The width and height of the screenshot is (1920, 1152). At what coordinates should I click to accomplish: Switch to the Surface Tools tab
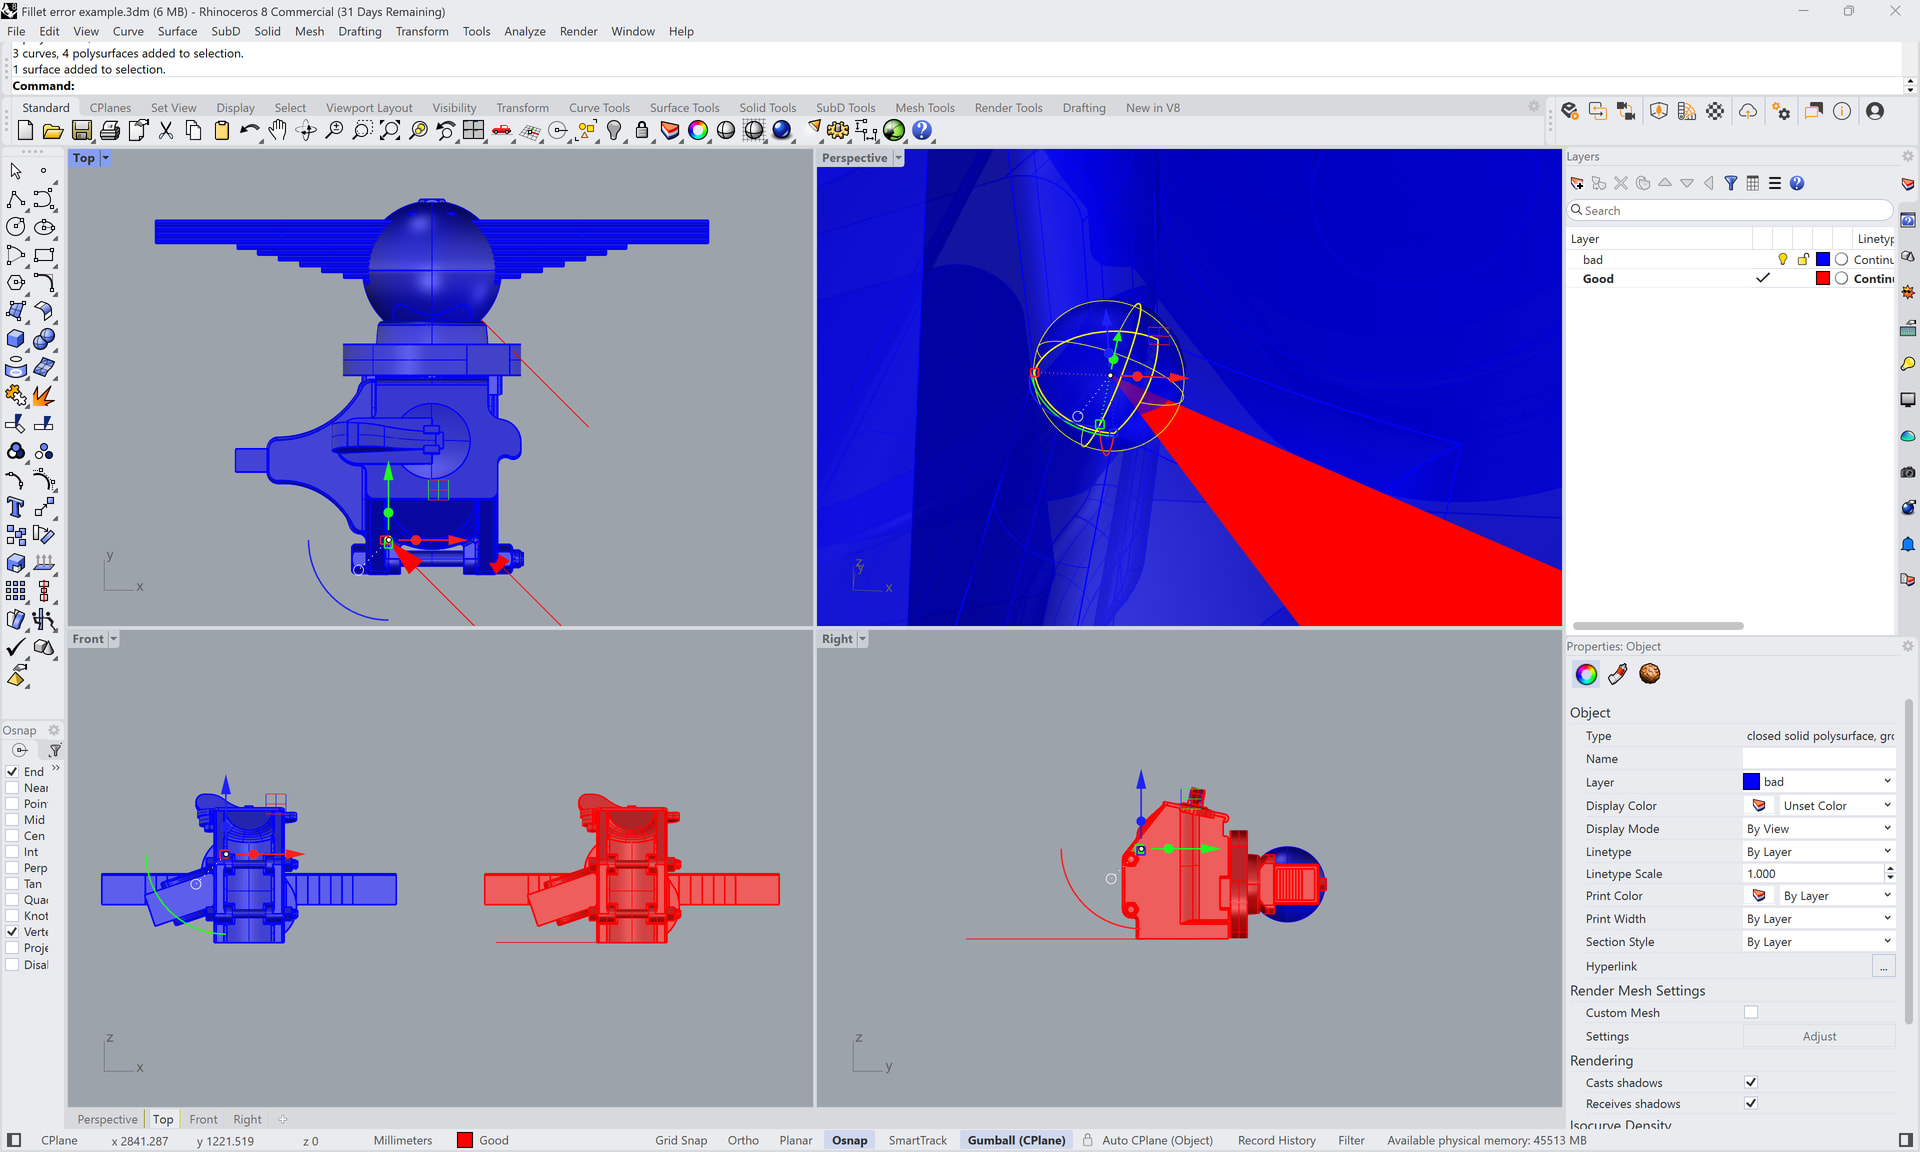tap(684, 108)
